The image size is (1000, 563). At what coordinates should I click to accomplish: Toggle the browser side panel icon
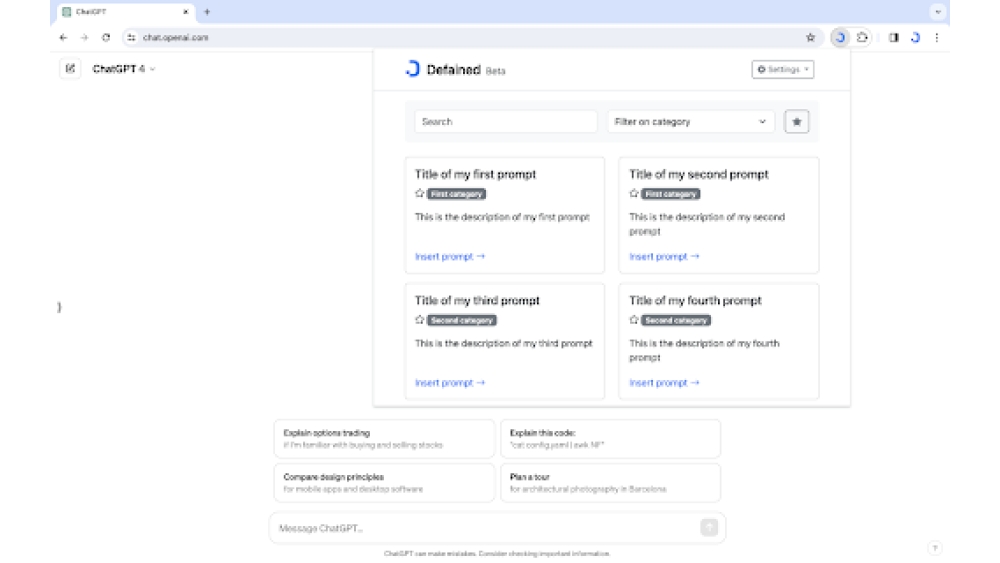[893, 38]
